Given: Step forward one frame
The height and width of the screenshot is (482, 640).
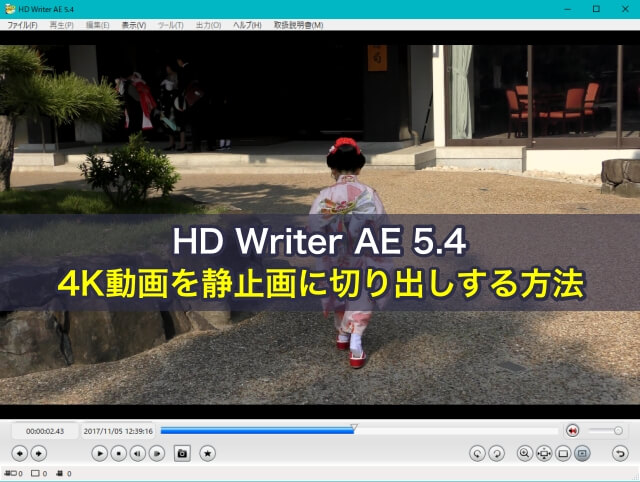Looking at the screenshot, I should (x=157, y=453).
